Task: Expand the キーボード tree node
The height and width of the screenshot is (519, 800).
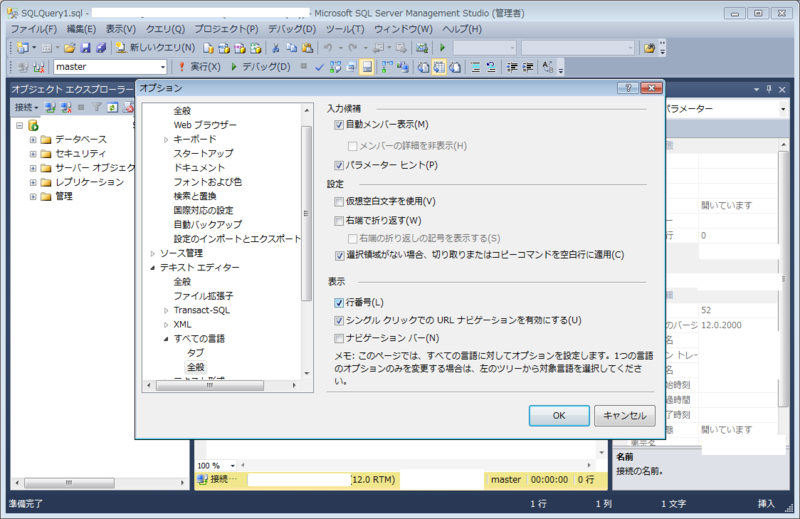Action: 166,140
